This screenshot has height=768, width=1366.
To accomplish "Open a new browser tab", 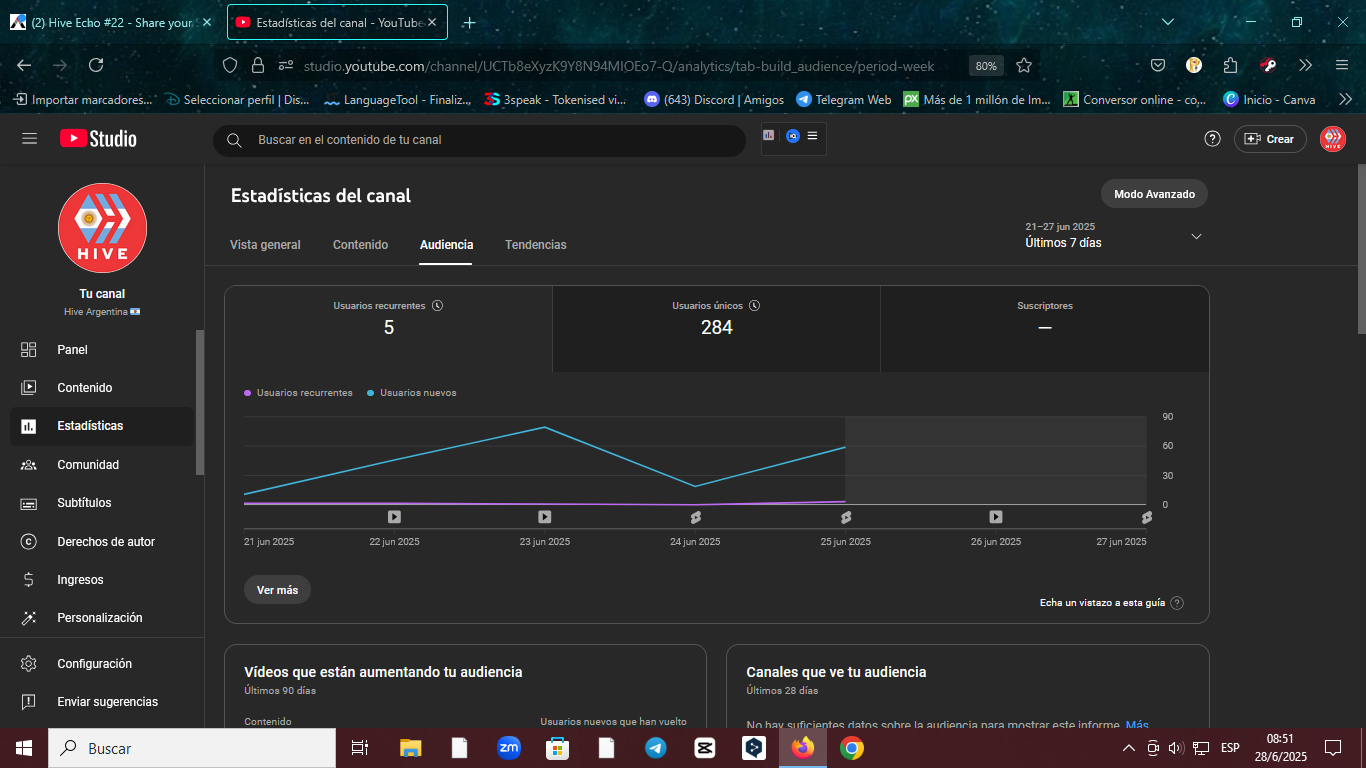I will point(469,22).
